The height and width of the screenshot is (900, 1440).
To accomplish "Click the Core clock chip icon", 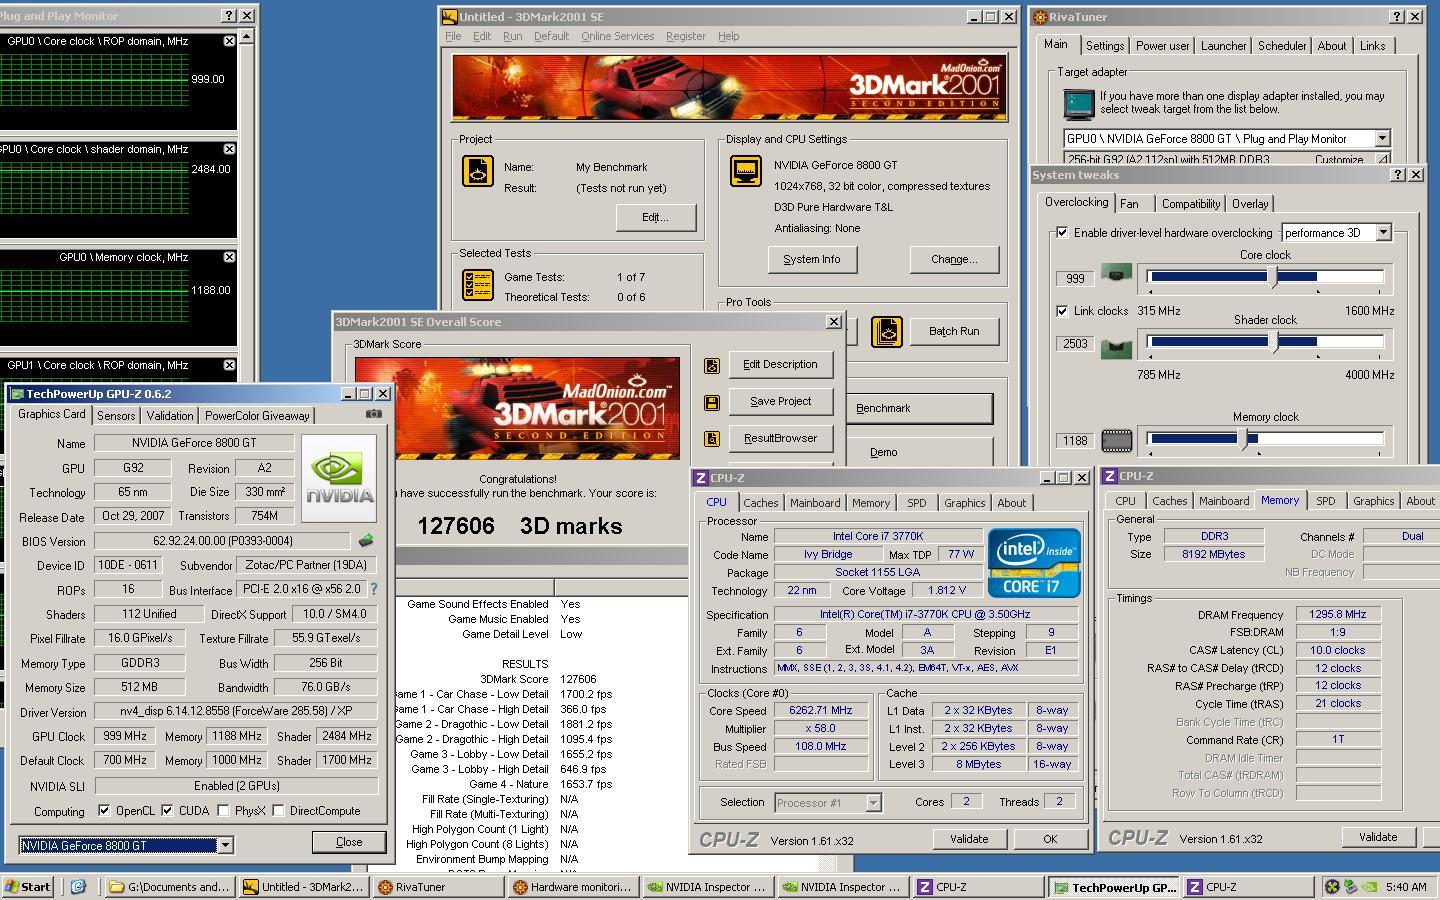I will click(x=1116, y=272).
